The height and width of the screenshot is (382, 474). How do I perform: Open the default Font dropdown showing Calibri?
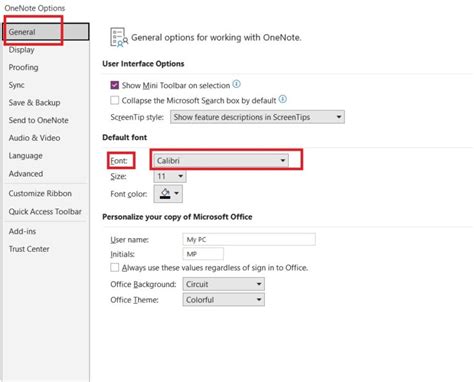coord(221,161)
